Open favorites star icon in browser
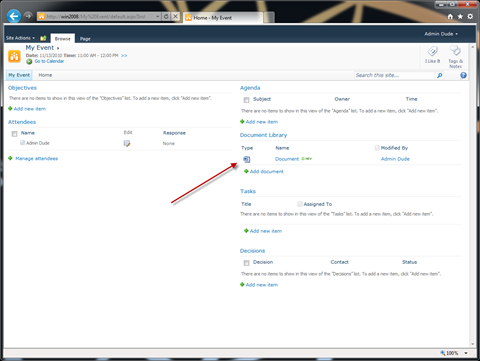Screen dimensions: 480x361 pos(460,16)
